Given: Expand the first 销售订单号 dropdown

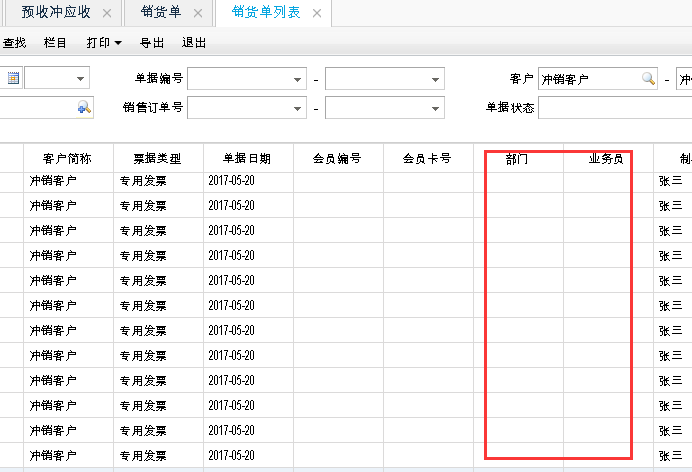Looking at the screenshot, I should tap(297, 109).
